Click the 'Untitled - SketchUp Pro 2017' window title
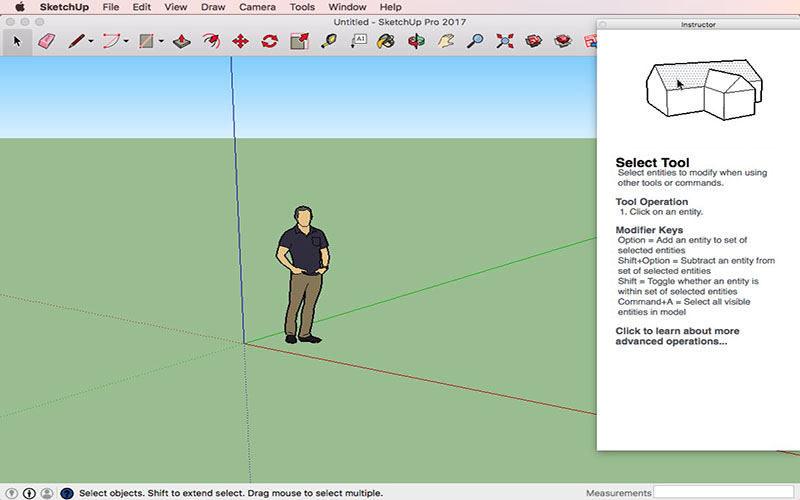The width and height of the screenshot is (800, 500). 399,22
